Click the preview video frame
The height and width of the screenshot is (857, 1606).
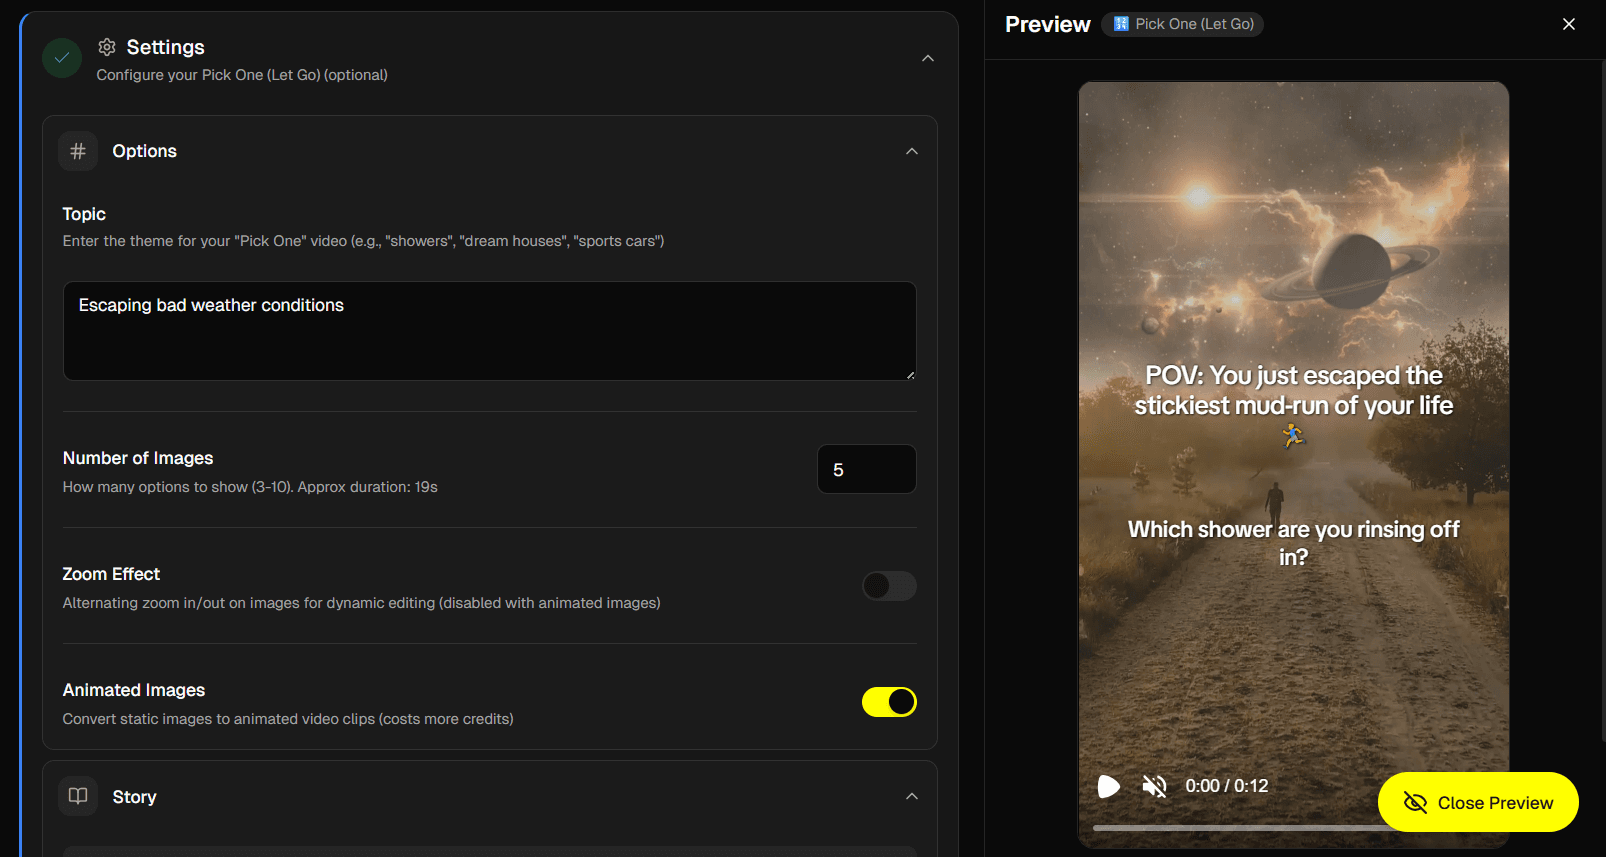[1293, 465]
